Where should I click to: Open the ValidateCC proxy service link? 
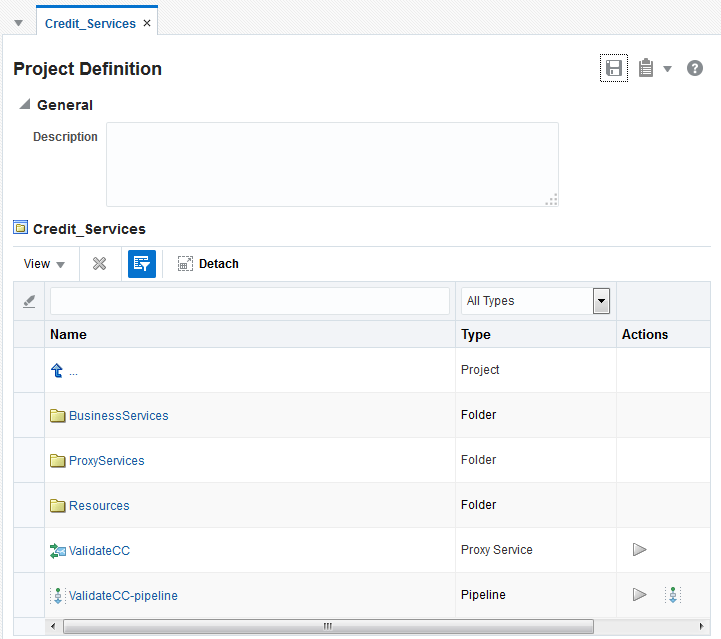(99, 551)
